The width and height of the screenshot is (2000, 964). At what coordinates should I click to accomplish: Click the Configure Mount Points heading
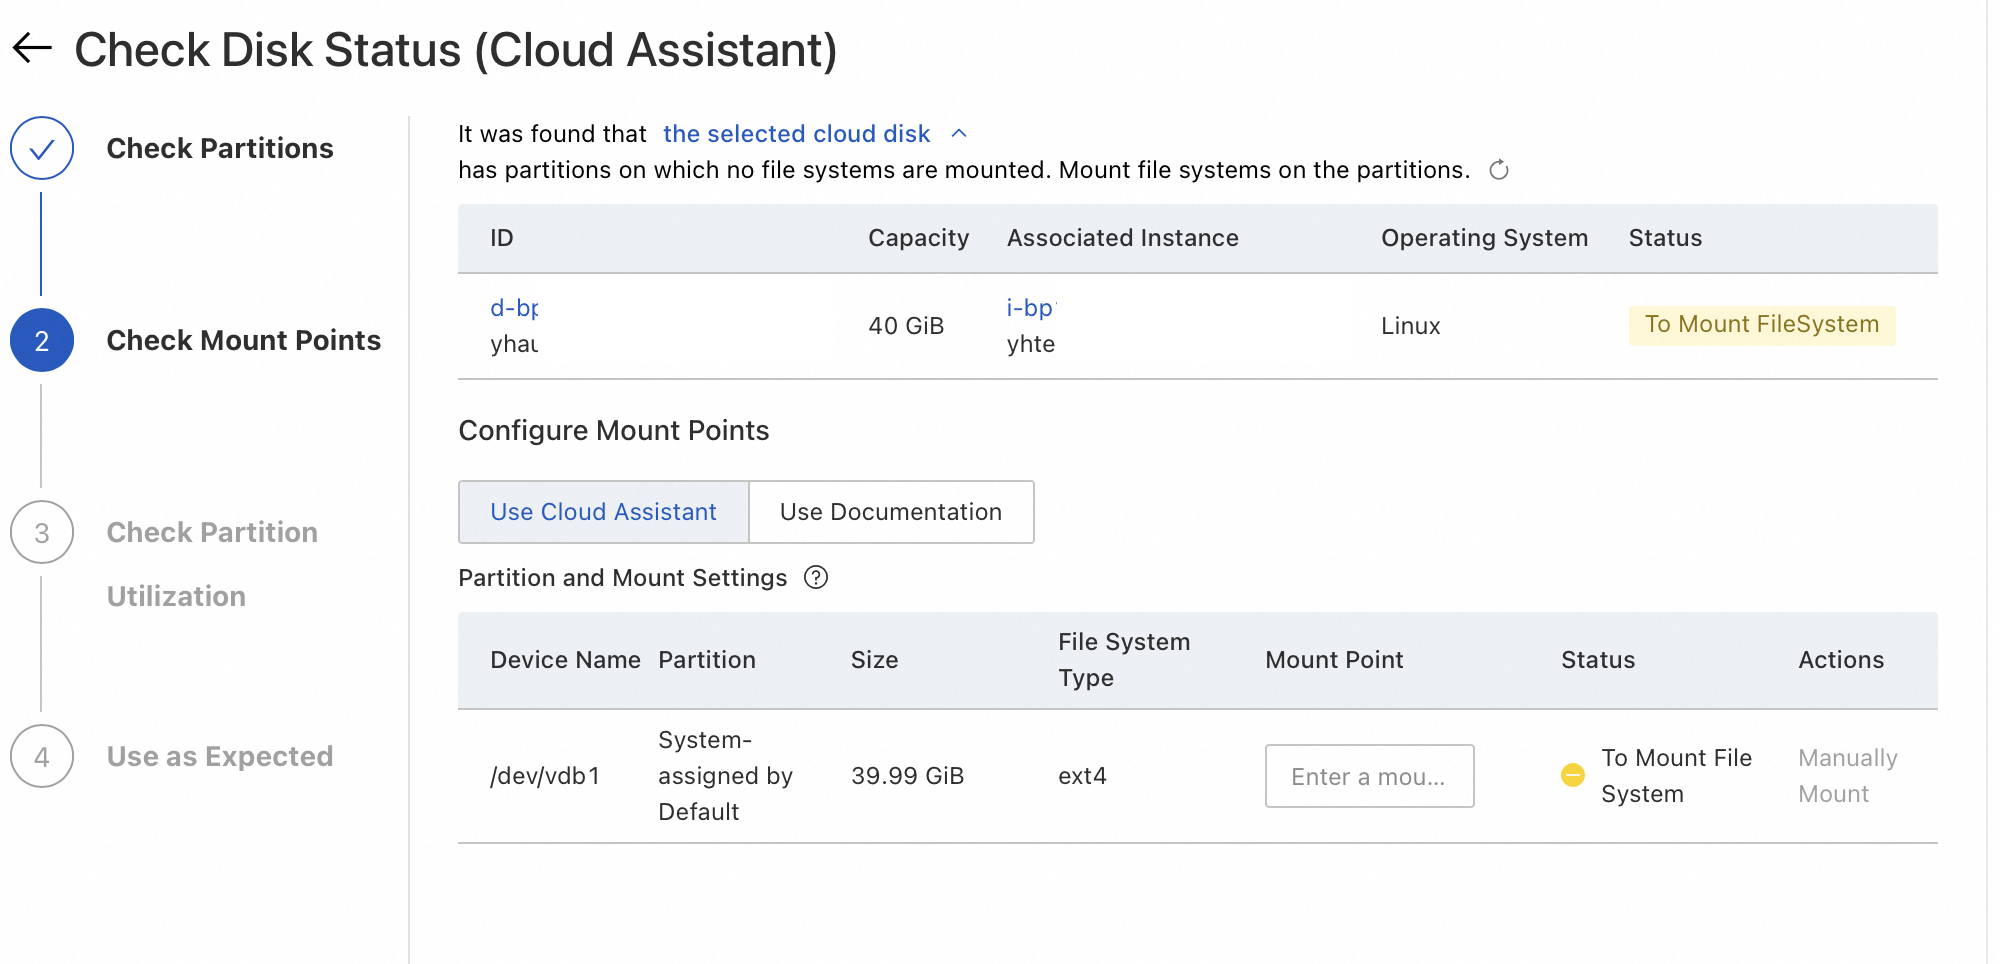point(613,430)
